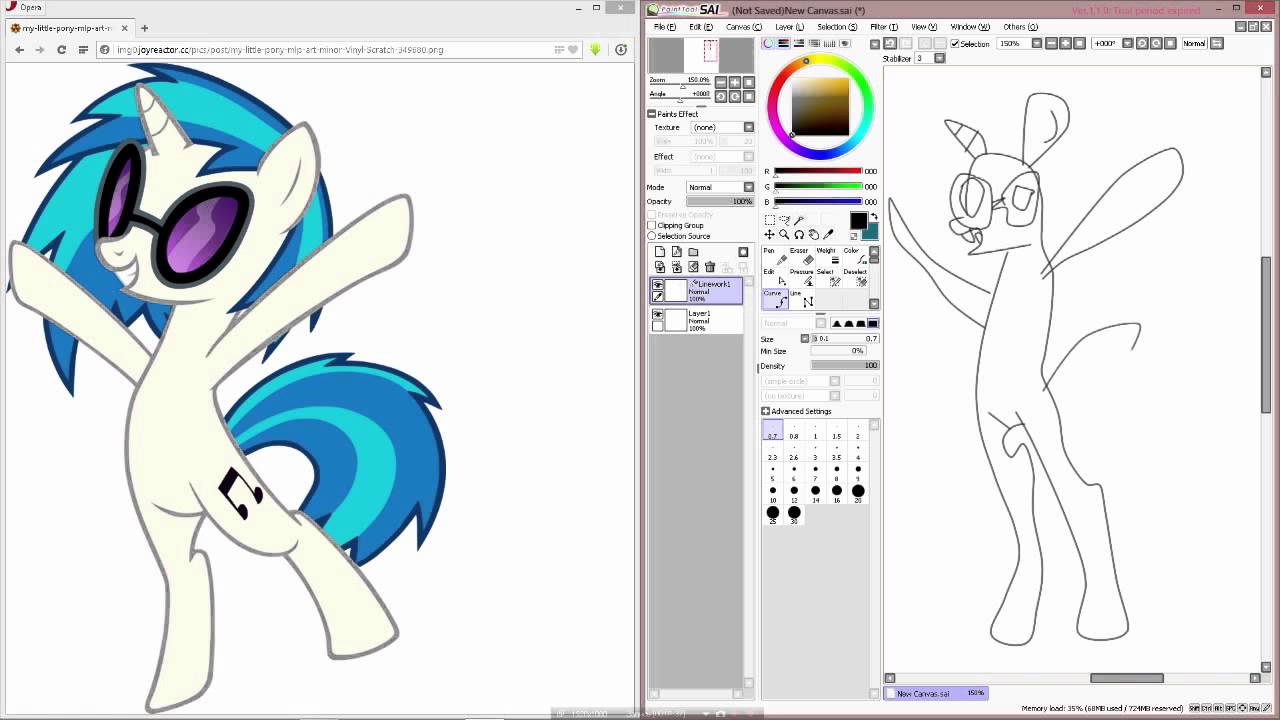Select the lasso selection tool
The image size is (1280, 720).
pos(784,220)
